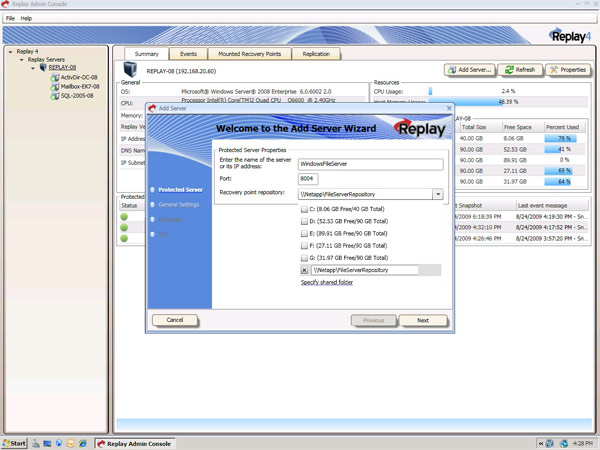Remove the \\Netapp\FileServerRepository entry with X icon

tap(305, 270)
